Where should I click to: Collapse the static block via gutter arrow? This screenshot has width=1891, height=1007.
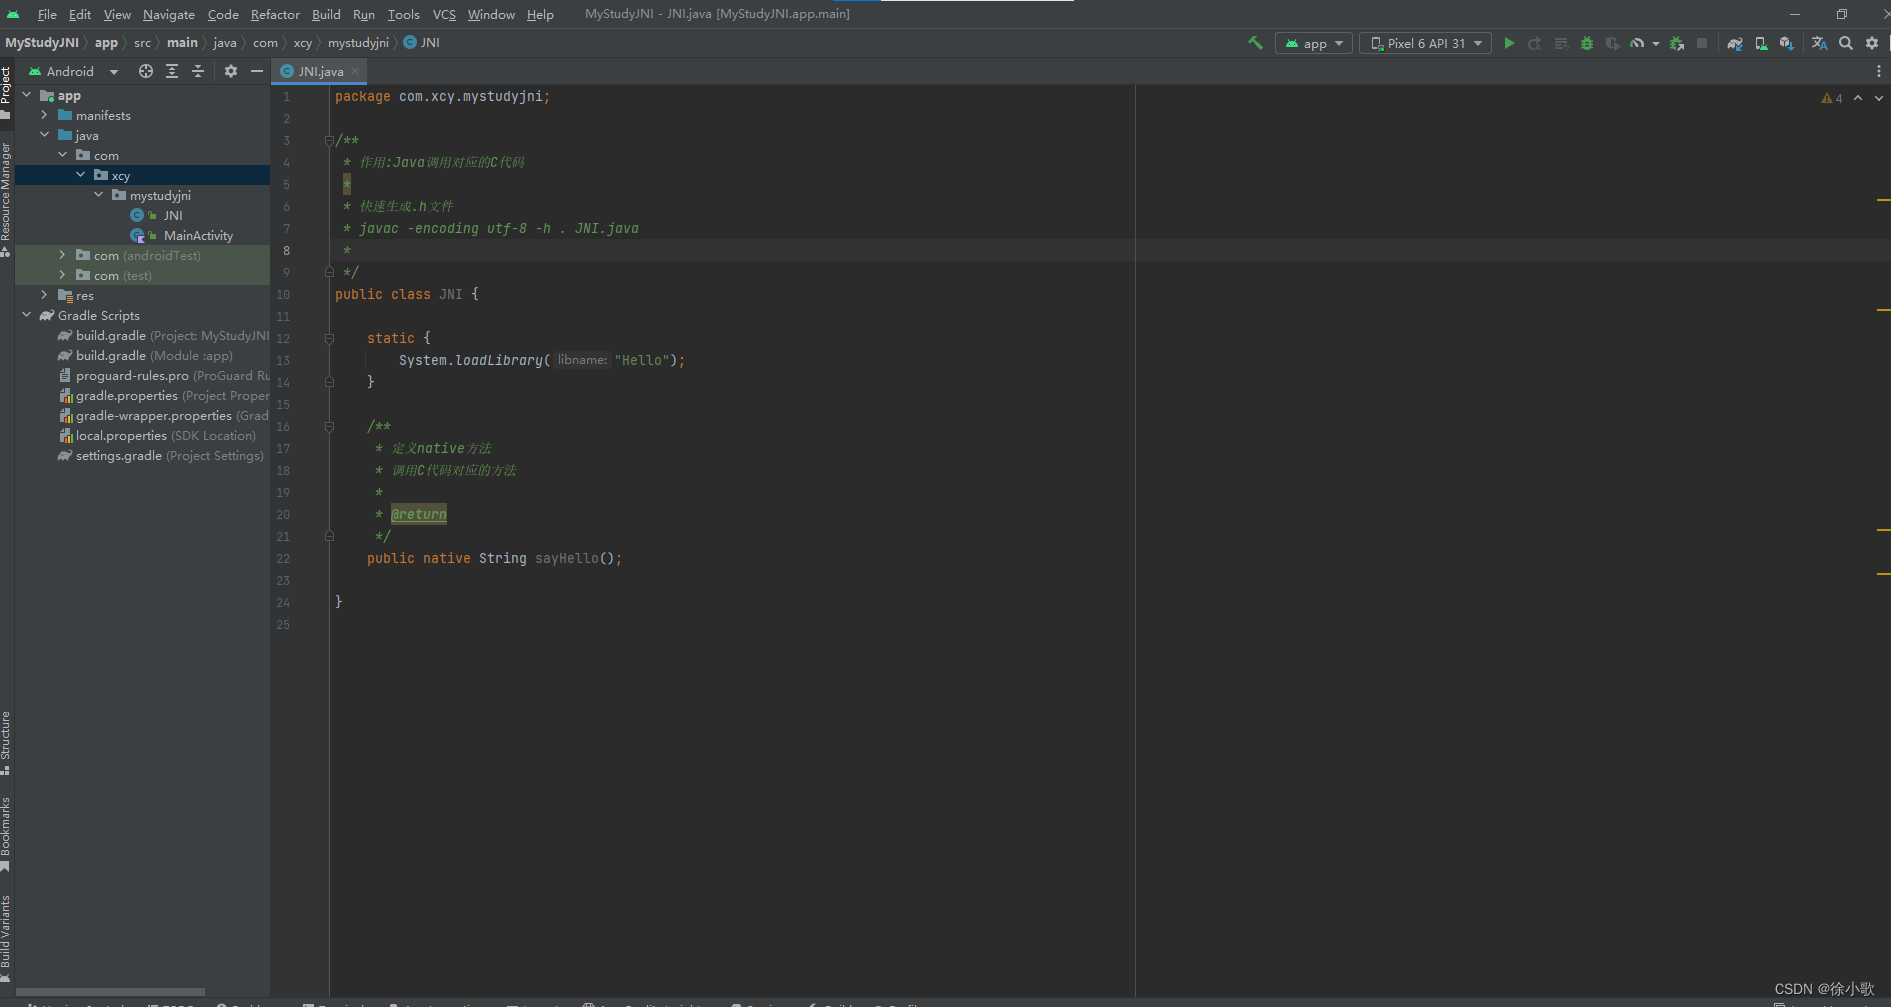tap(329, 338)
